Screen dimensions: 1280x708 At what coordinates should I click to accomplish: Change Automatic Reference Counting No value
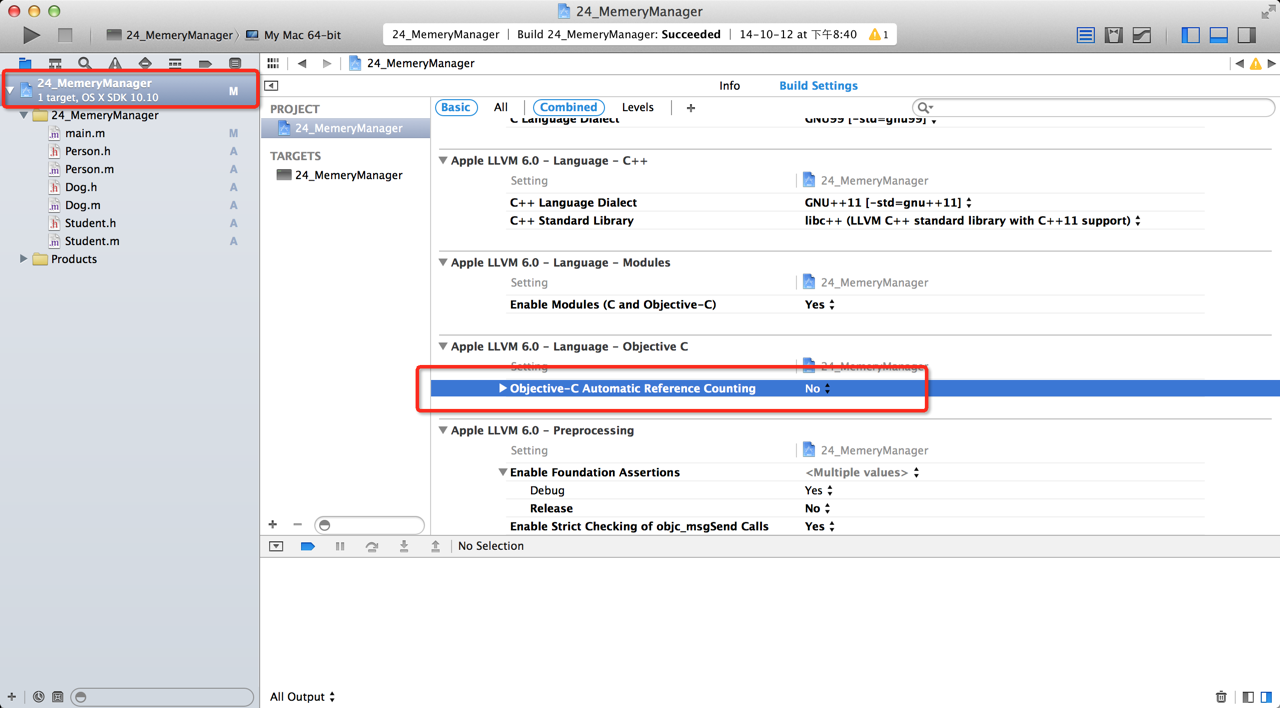818,388
